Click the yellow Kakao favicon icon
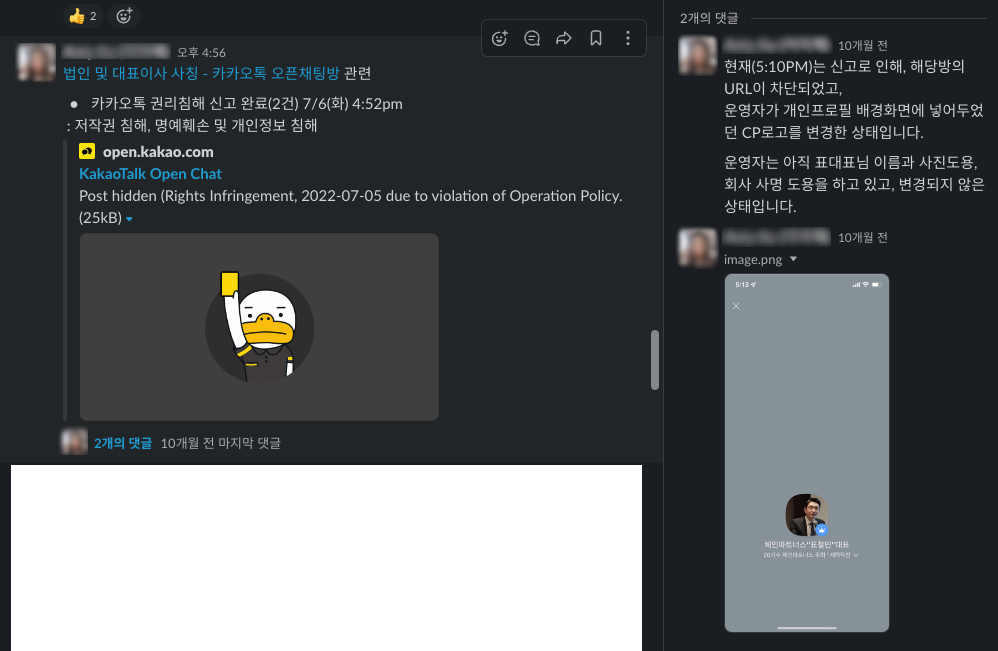The height and width of the screenshot is (651, 998). [x=87, y=152]
